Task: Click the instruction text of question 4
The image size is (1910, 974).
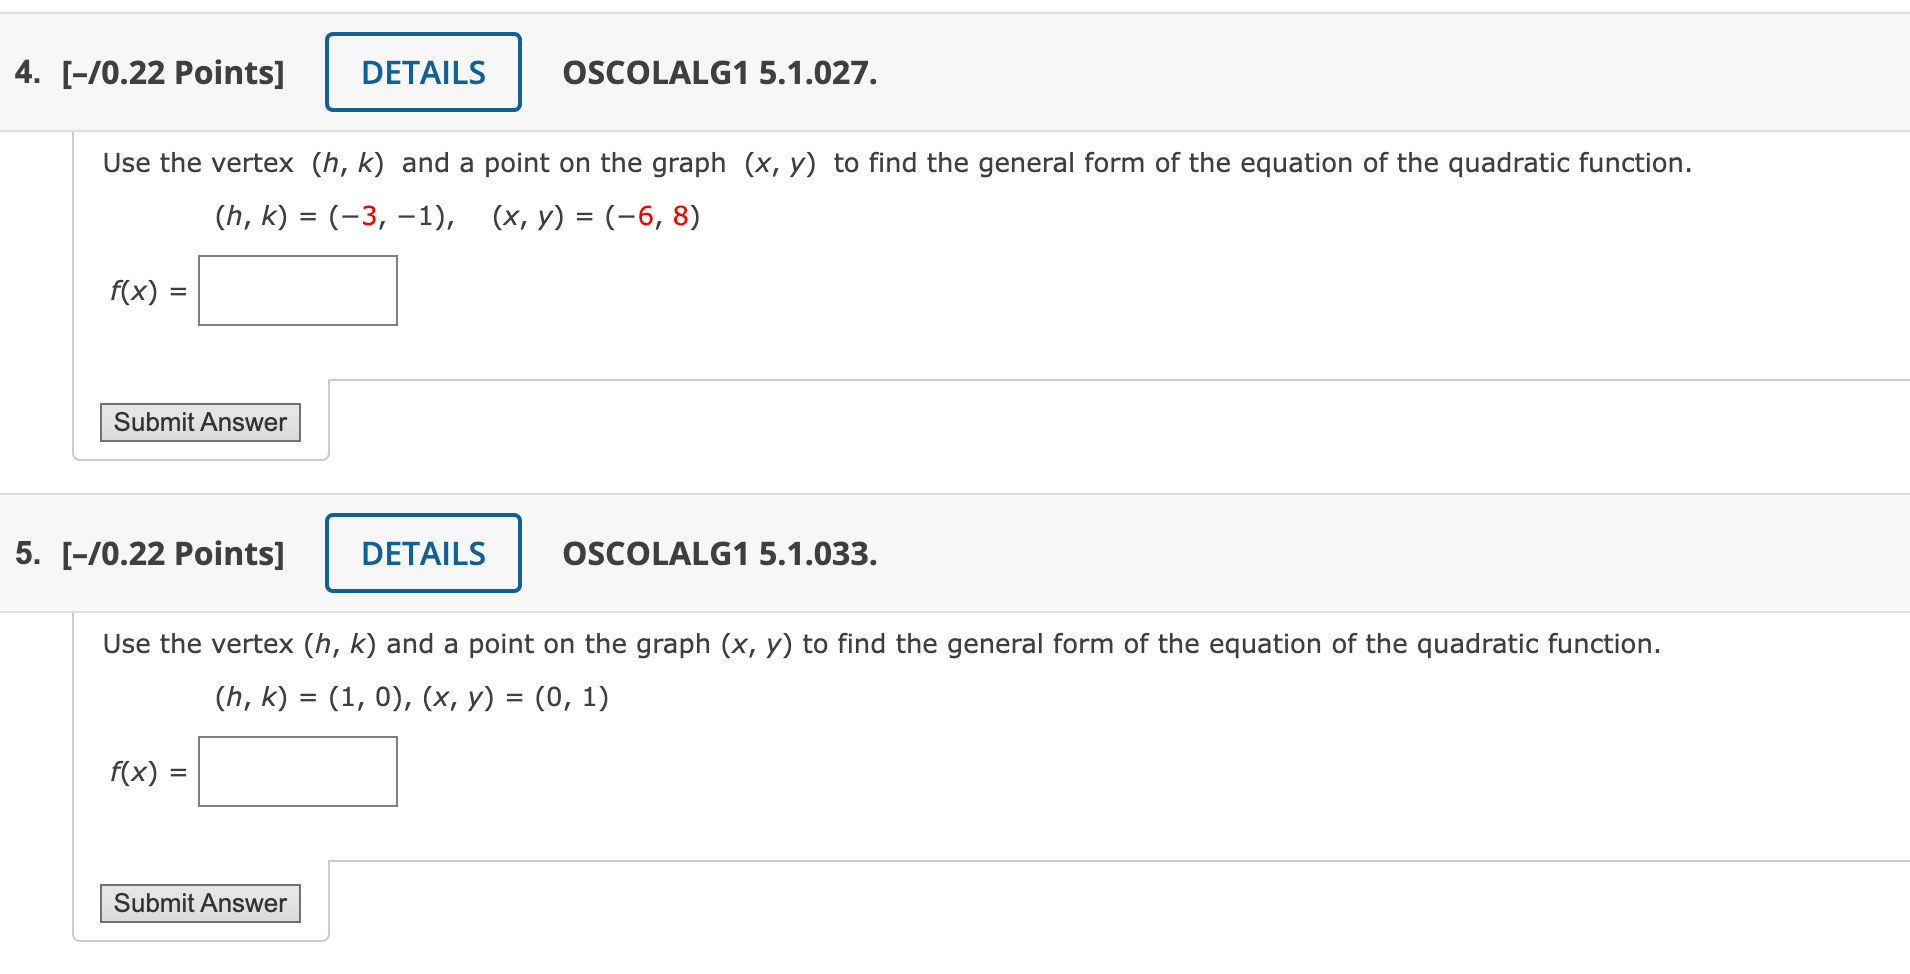Action: [895, 162]
